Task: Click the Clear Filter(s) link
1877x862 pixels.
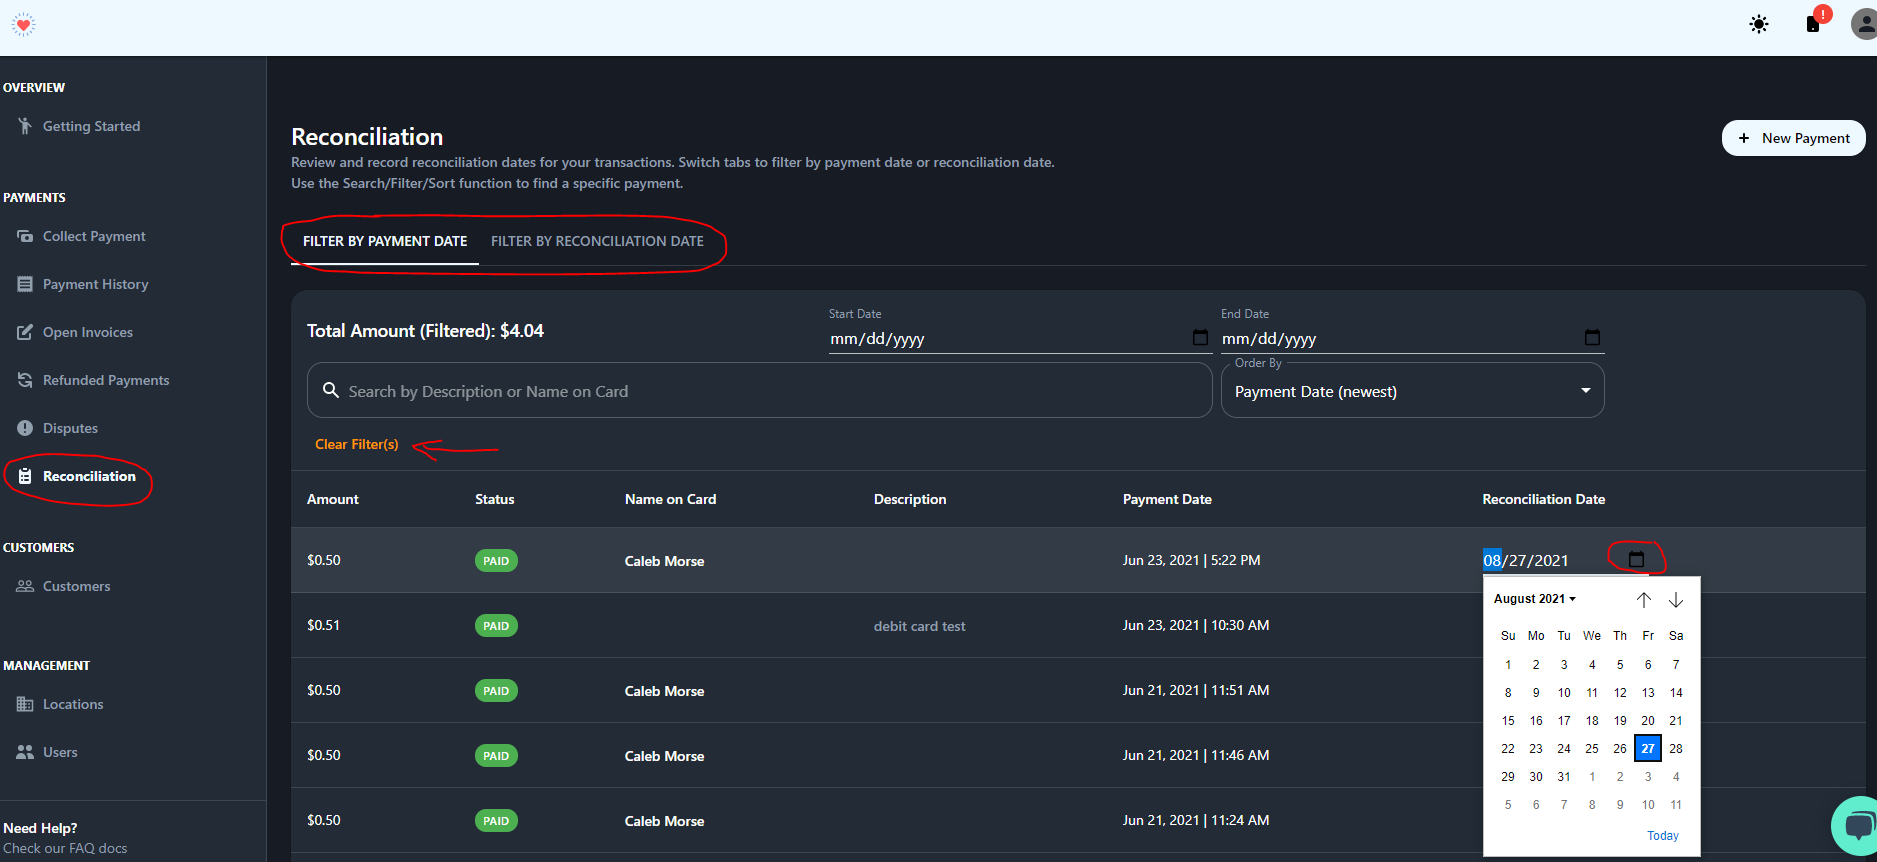Action: (x=357, y=444)
